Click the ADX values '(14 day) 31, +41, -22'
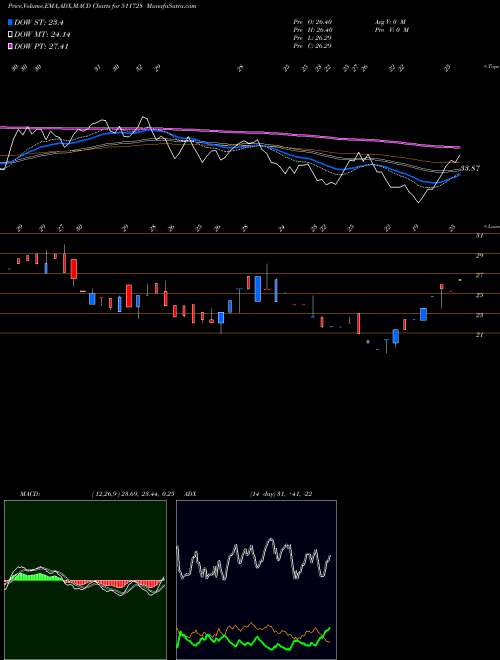Image resolution: width=500 pixels, height=660 pixels. [281, 494]
